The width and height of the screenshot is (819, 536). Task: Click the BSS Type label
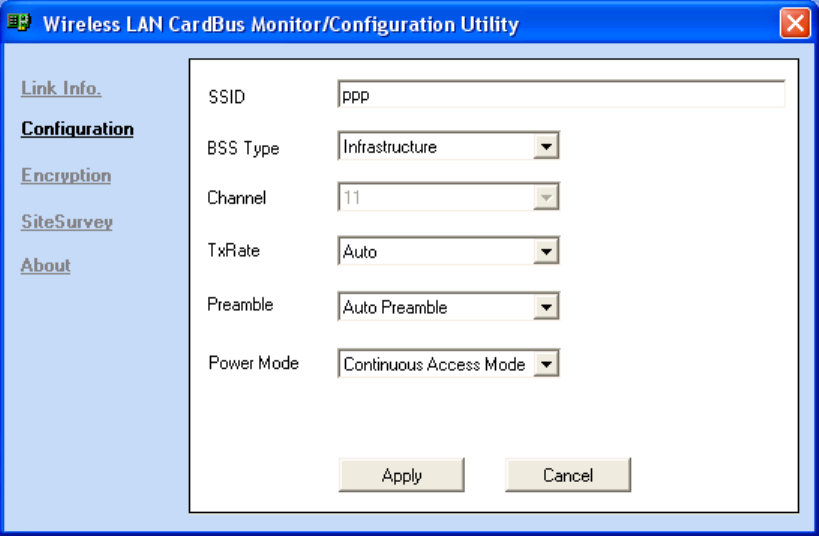click(243, 148)
